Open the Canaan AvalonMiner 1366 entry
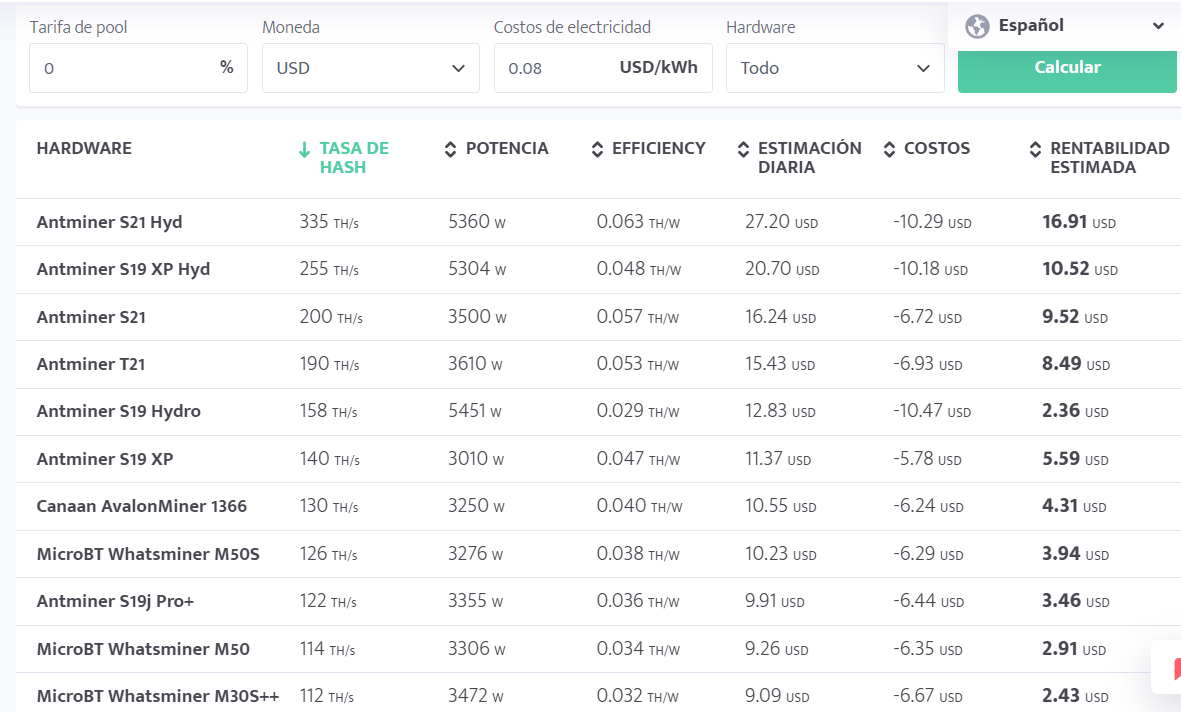 pyautogui.click(x=142, y=506)
